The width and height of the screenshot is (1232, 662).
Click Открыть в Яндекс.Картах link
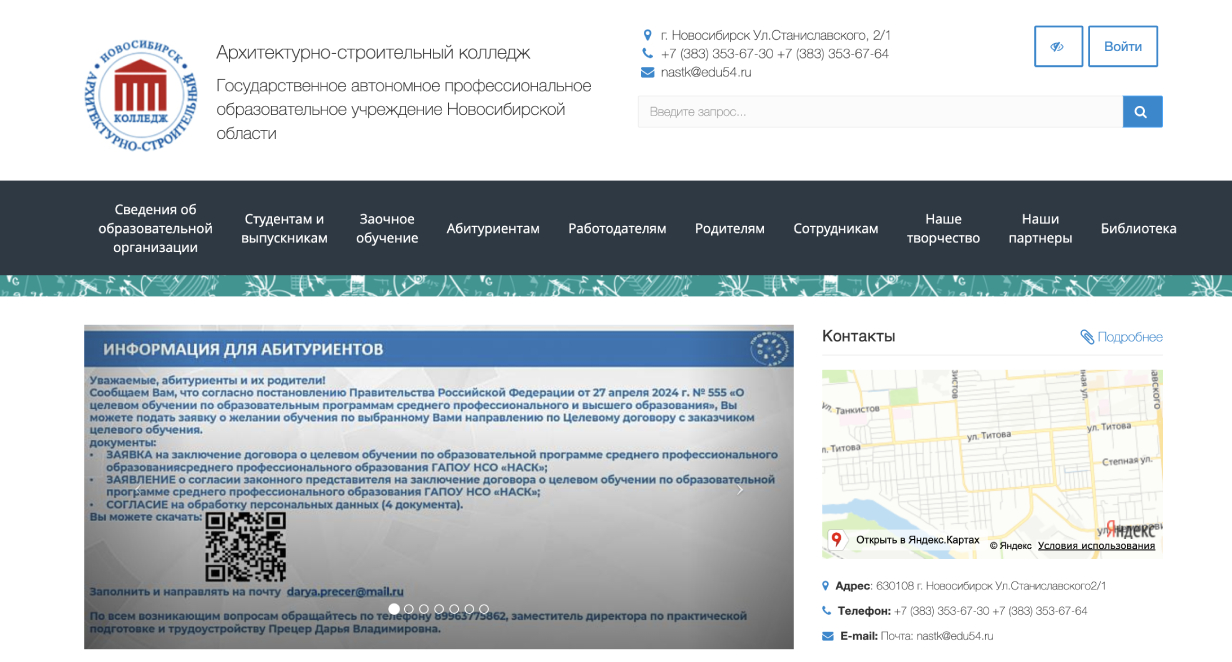click(918, 540)
